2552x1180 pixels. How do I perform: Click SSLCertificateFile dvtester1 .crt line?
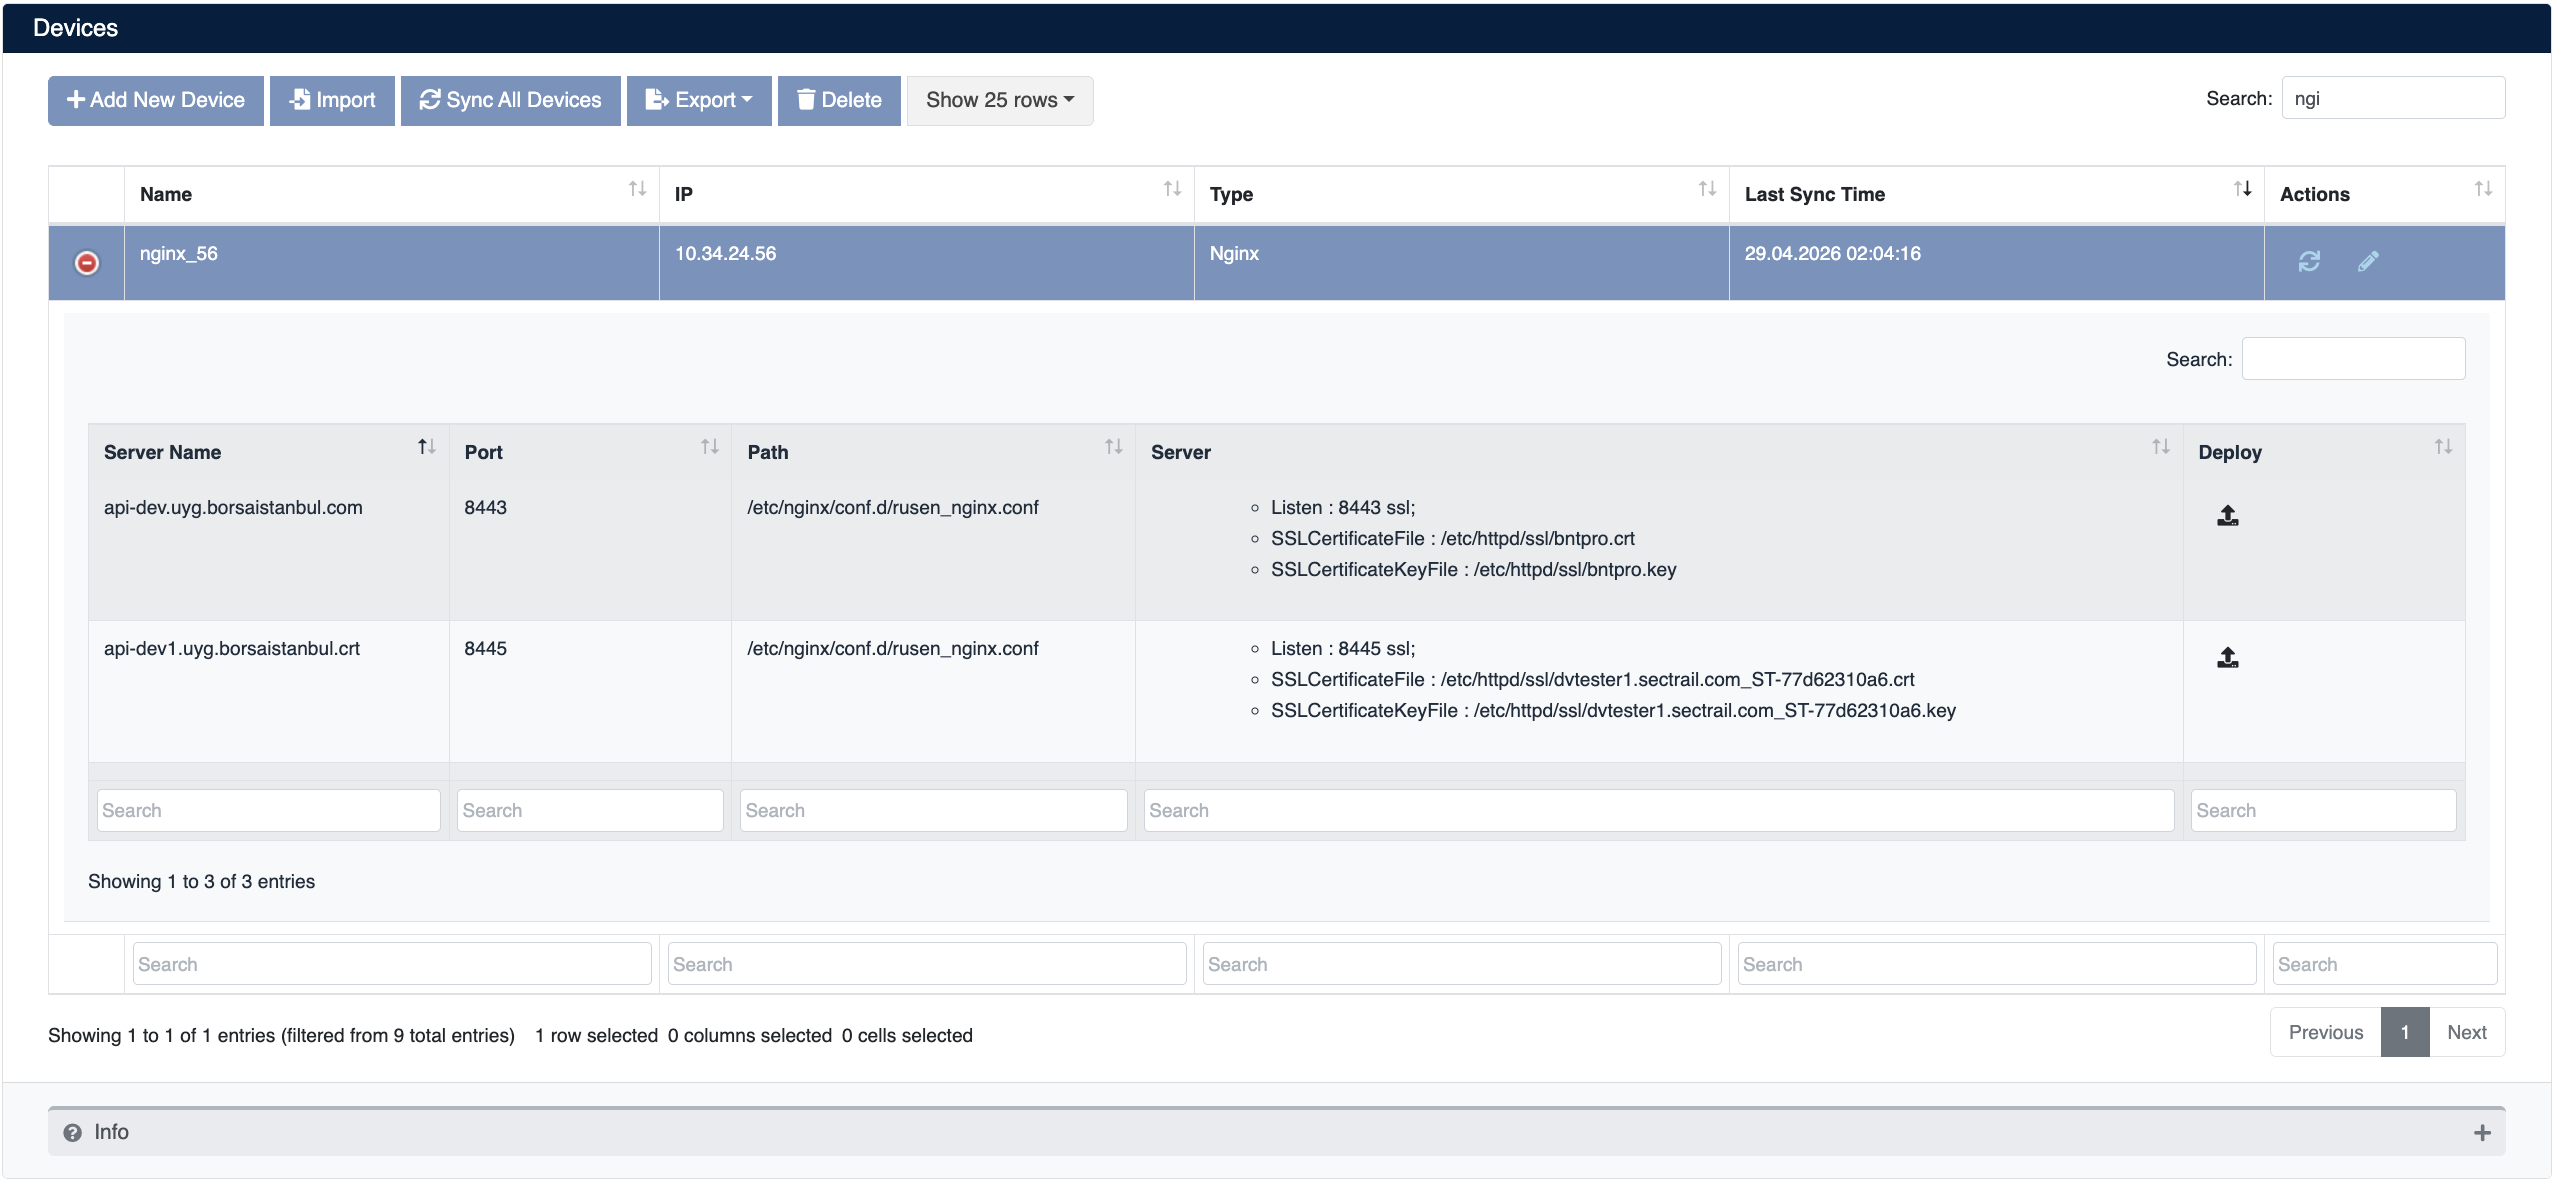click(x=1593, y=680)
